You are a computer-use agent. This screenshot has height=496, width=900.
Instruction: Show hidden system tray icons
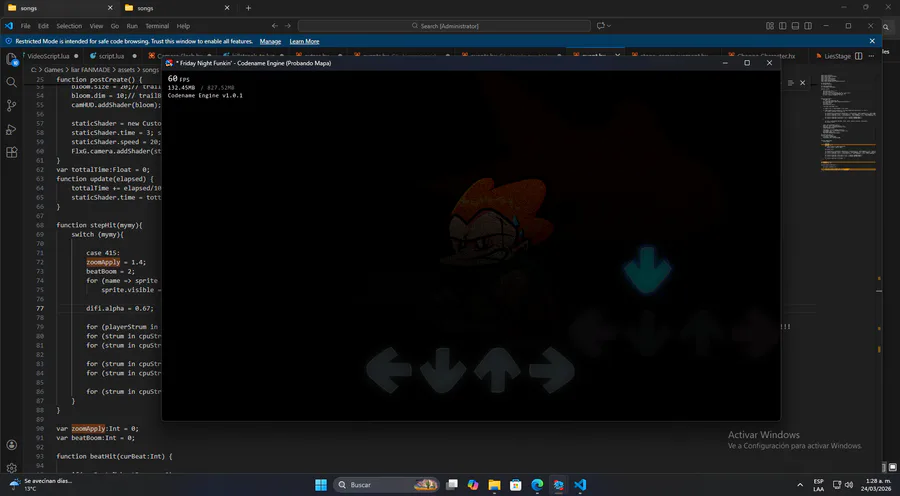[x=800, y=485]
